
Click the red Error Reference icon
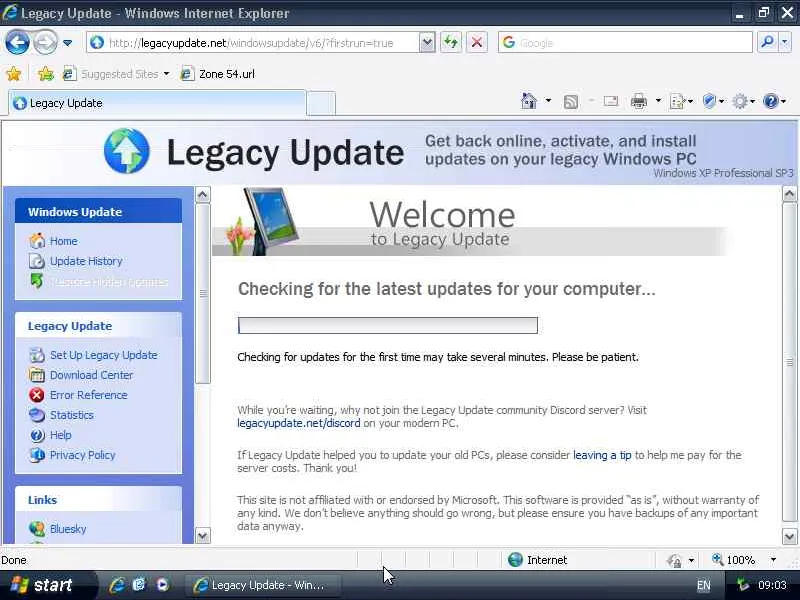[x=37, y=395]
